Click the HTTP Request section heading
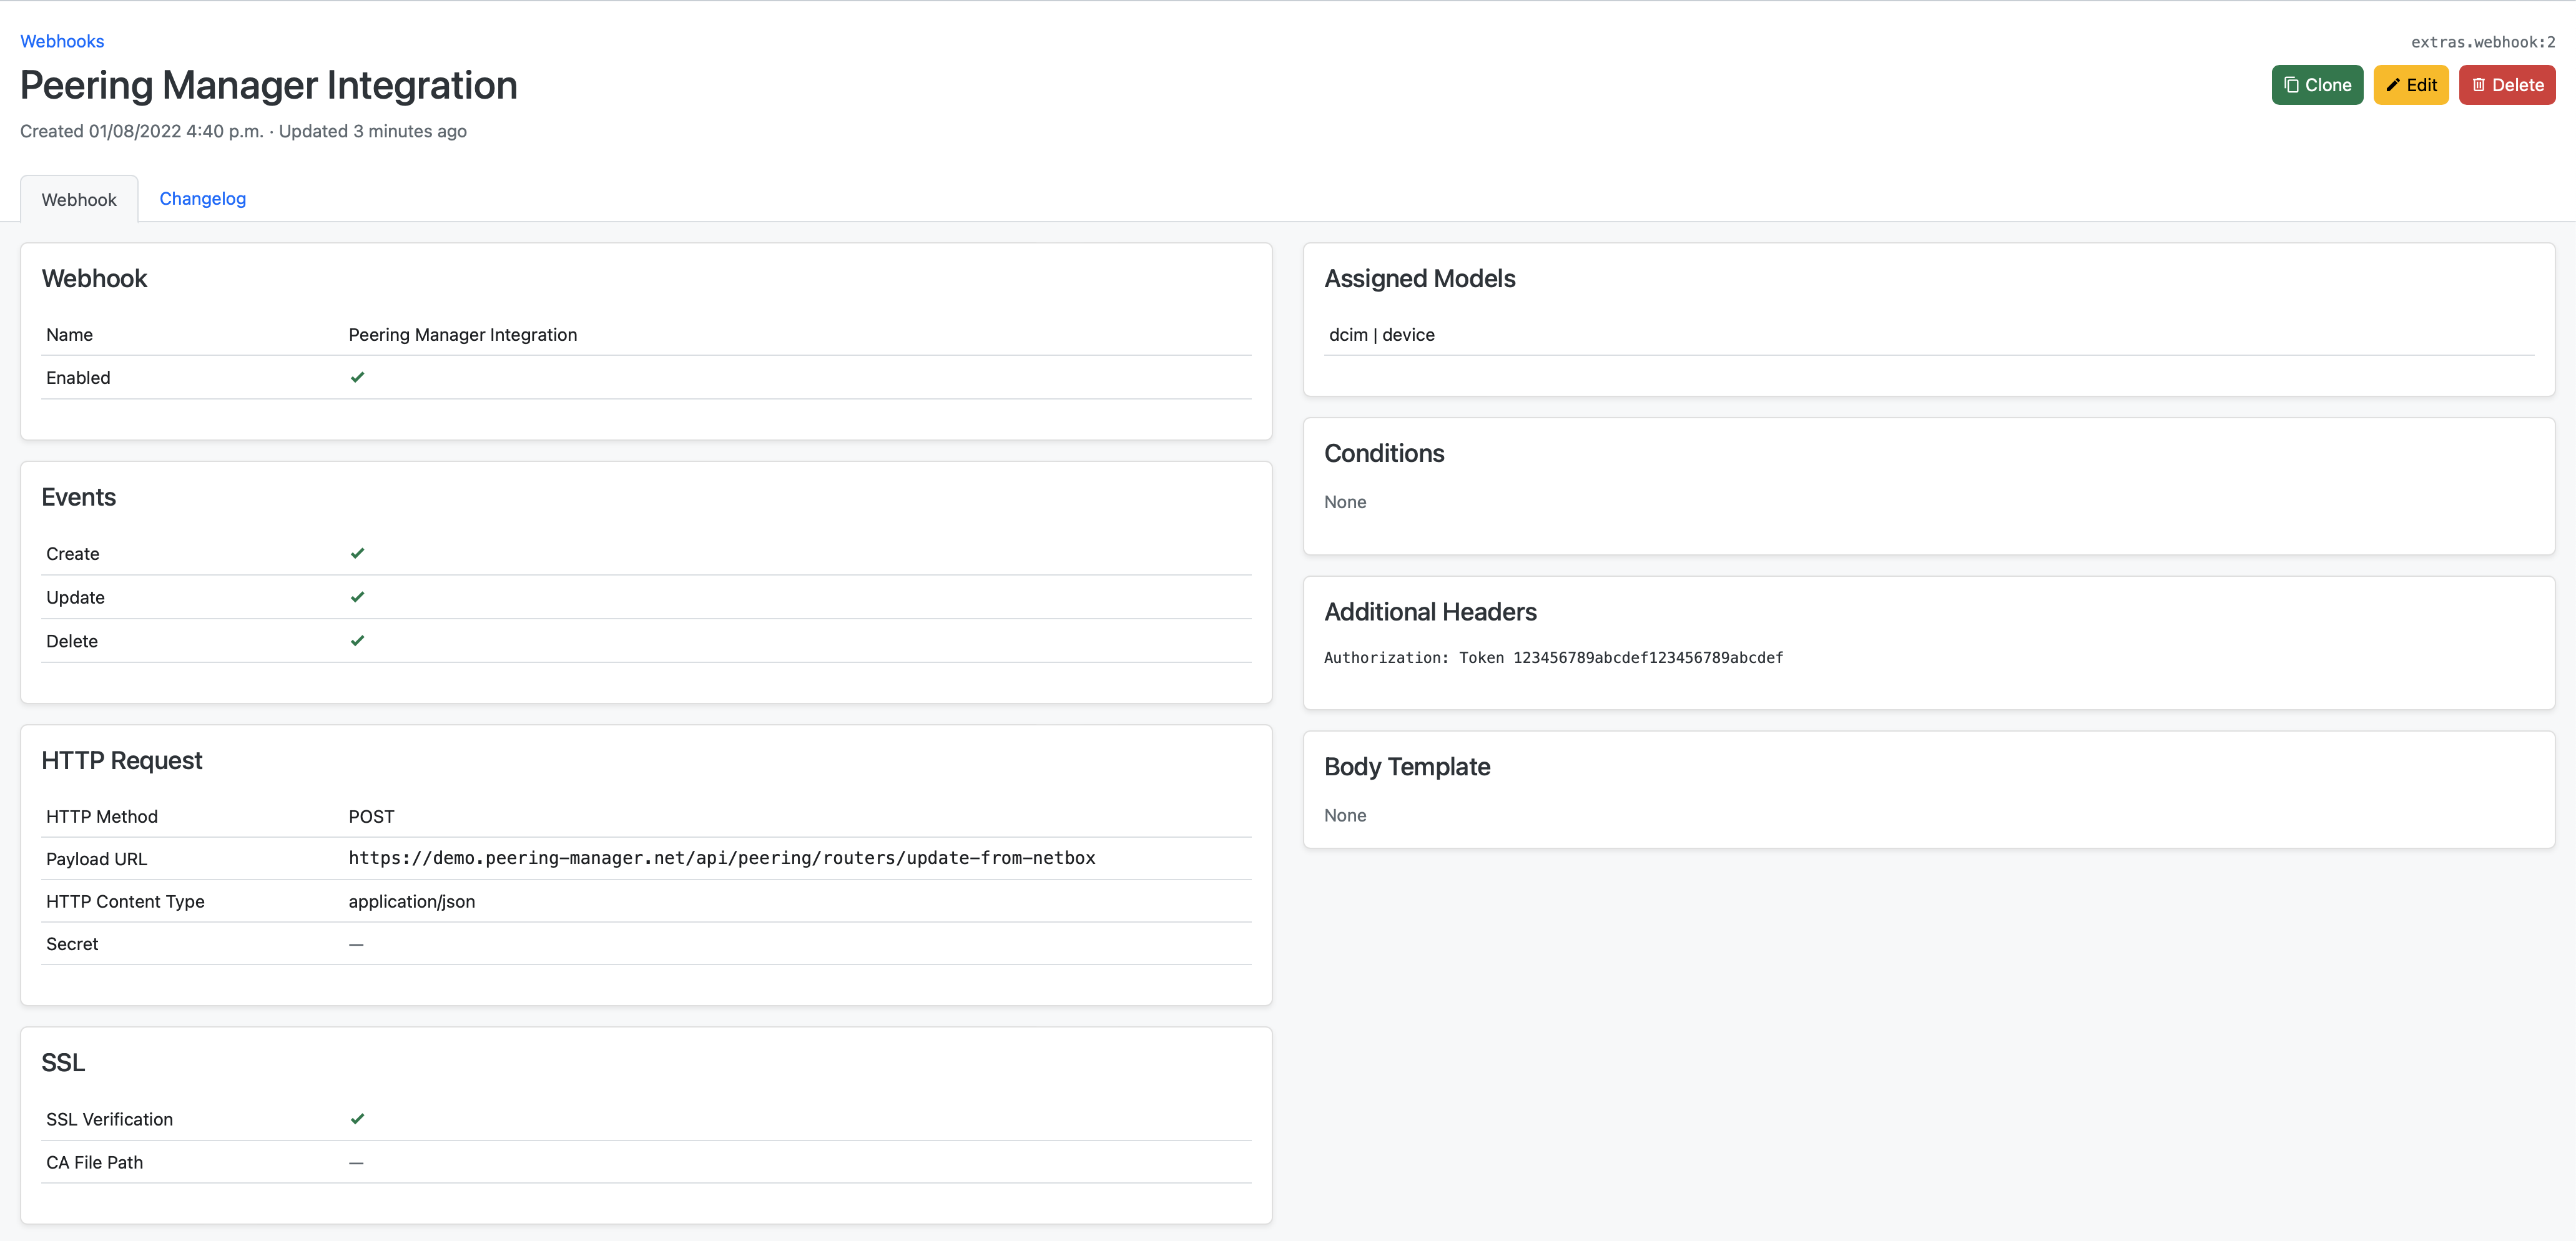This screenshot has width=2576, height=1241. click(122, 760)
